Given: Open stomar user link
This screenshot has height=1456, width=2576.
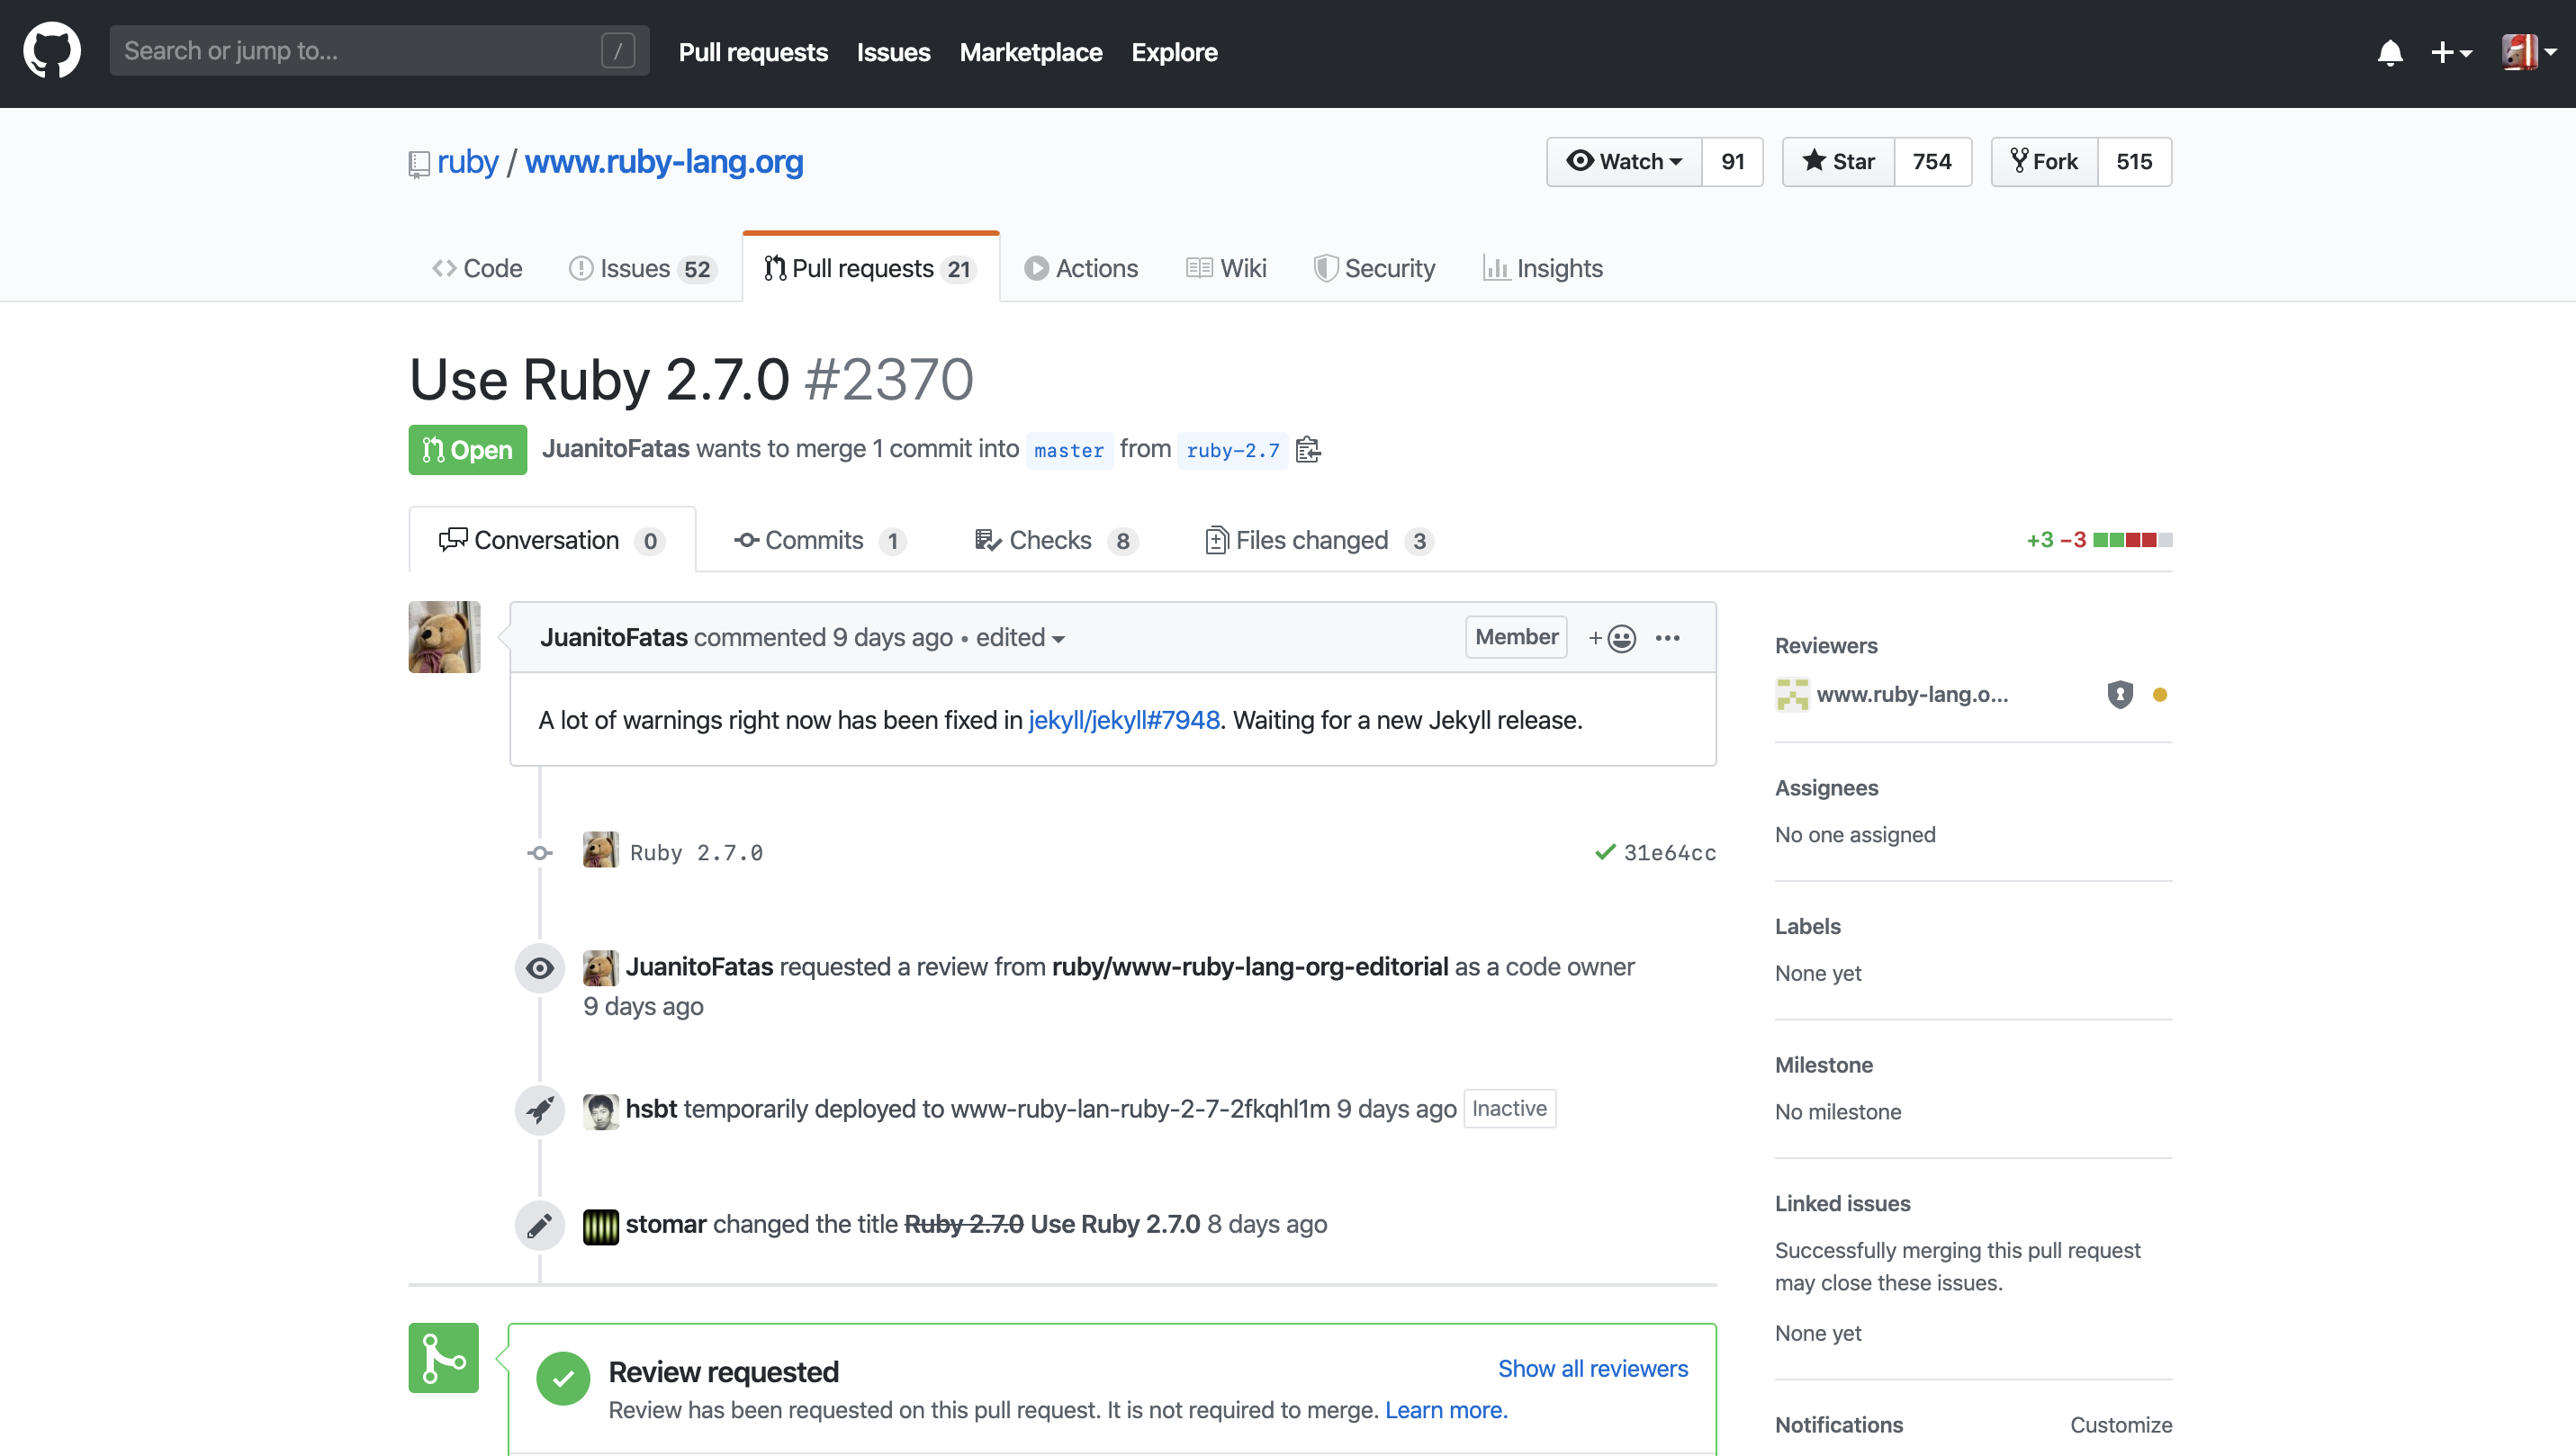Looking at the screenshot, I should click(x=666, y=1224).
